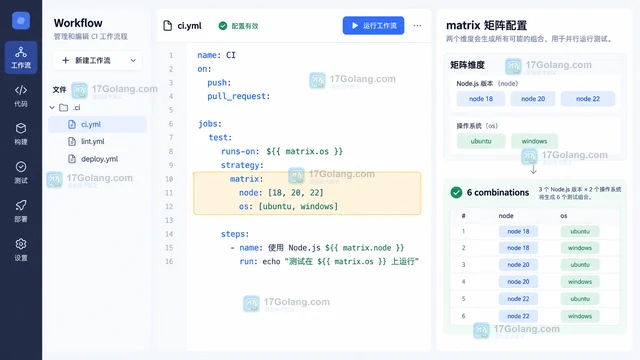640x360 pixels.
Task: Open the three-dot more options menu
Action: pyautogui.click(x=417, y=25)
